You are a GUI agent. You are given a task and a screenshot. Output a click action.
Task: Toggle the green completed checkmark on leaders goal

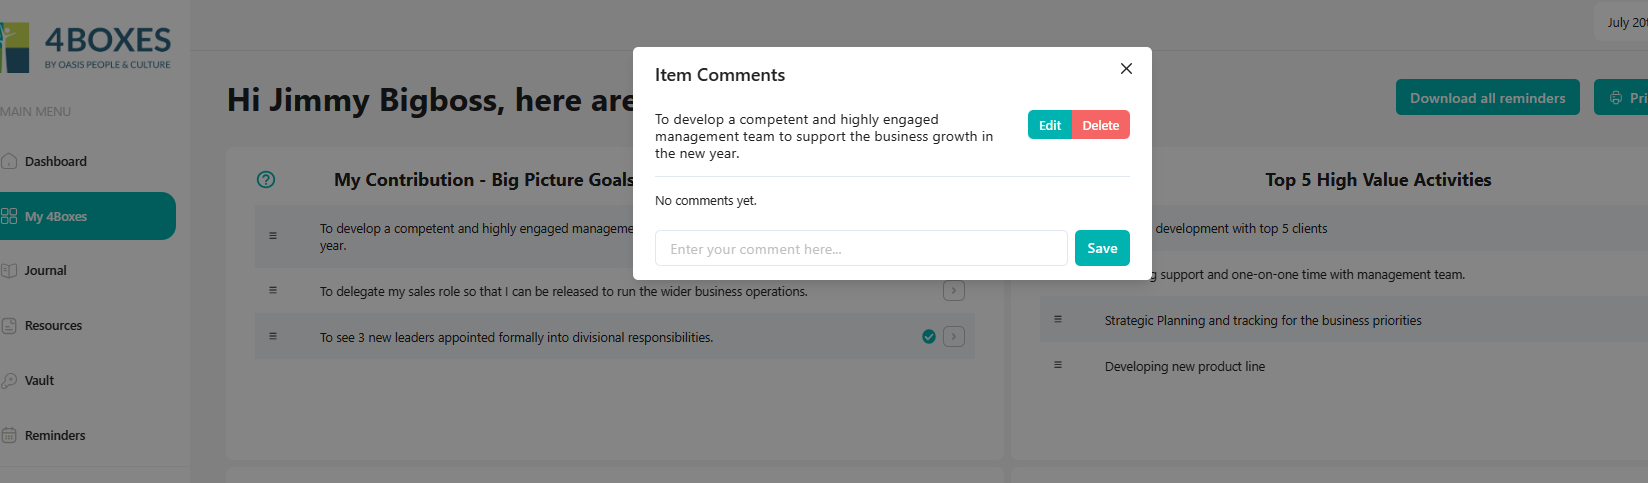coord(929,337)
